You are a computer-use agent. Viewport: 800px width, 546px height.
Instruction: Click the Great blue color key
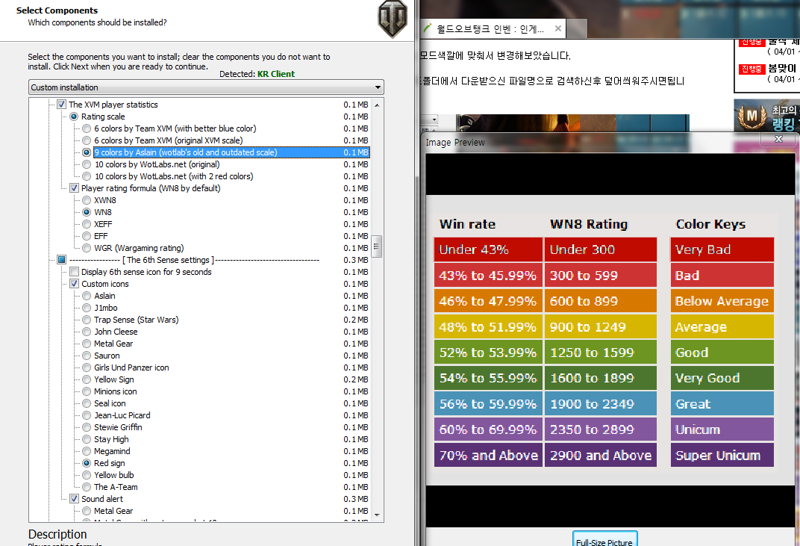pyautogui.click(x=722, y=404)
